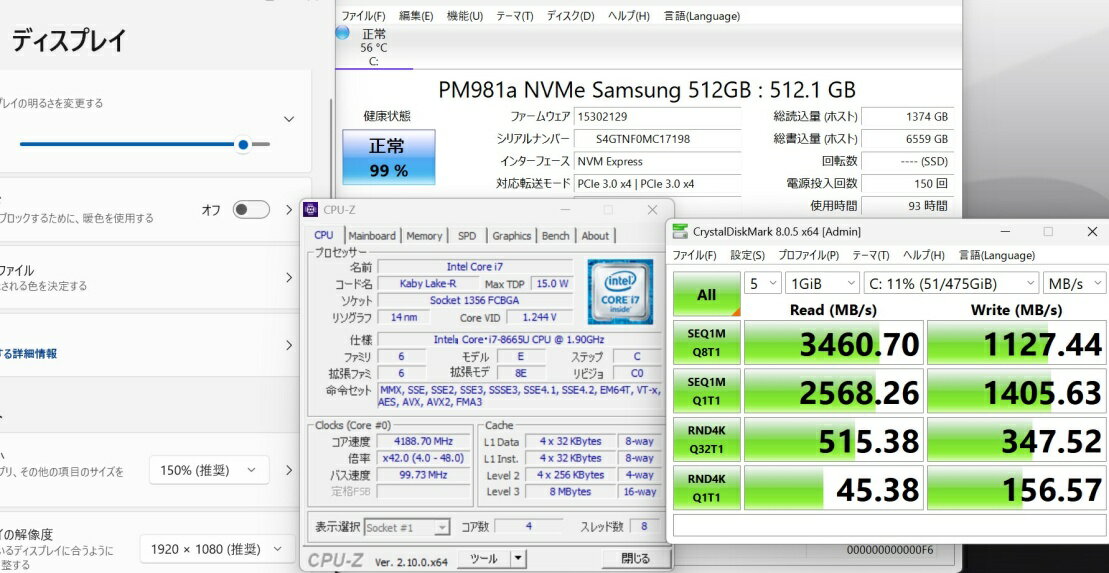1109x573 pixels.
Task: Start all tests with the All button
Action: pyautogui.click(x=706, y=294)
